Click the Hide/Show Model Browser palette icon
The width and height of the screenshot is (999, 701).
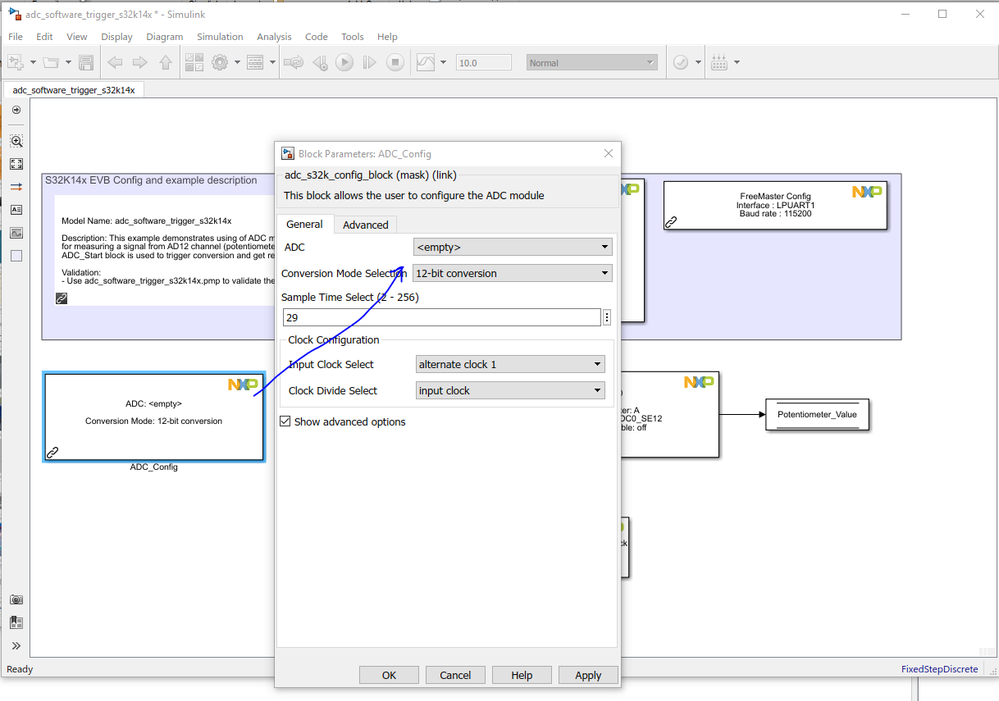(17, 110)
